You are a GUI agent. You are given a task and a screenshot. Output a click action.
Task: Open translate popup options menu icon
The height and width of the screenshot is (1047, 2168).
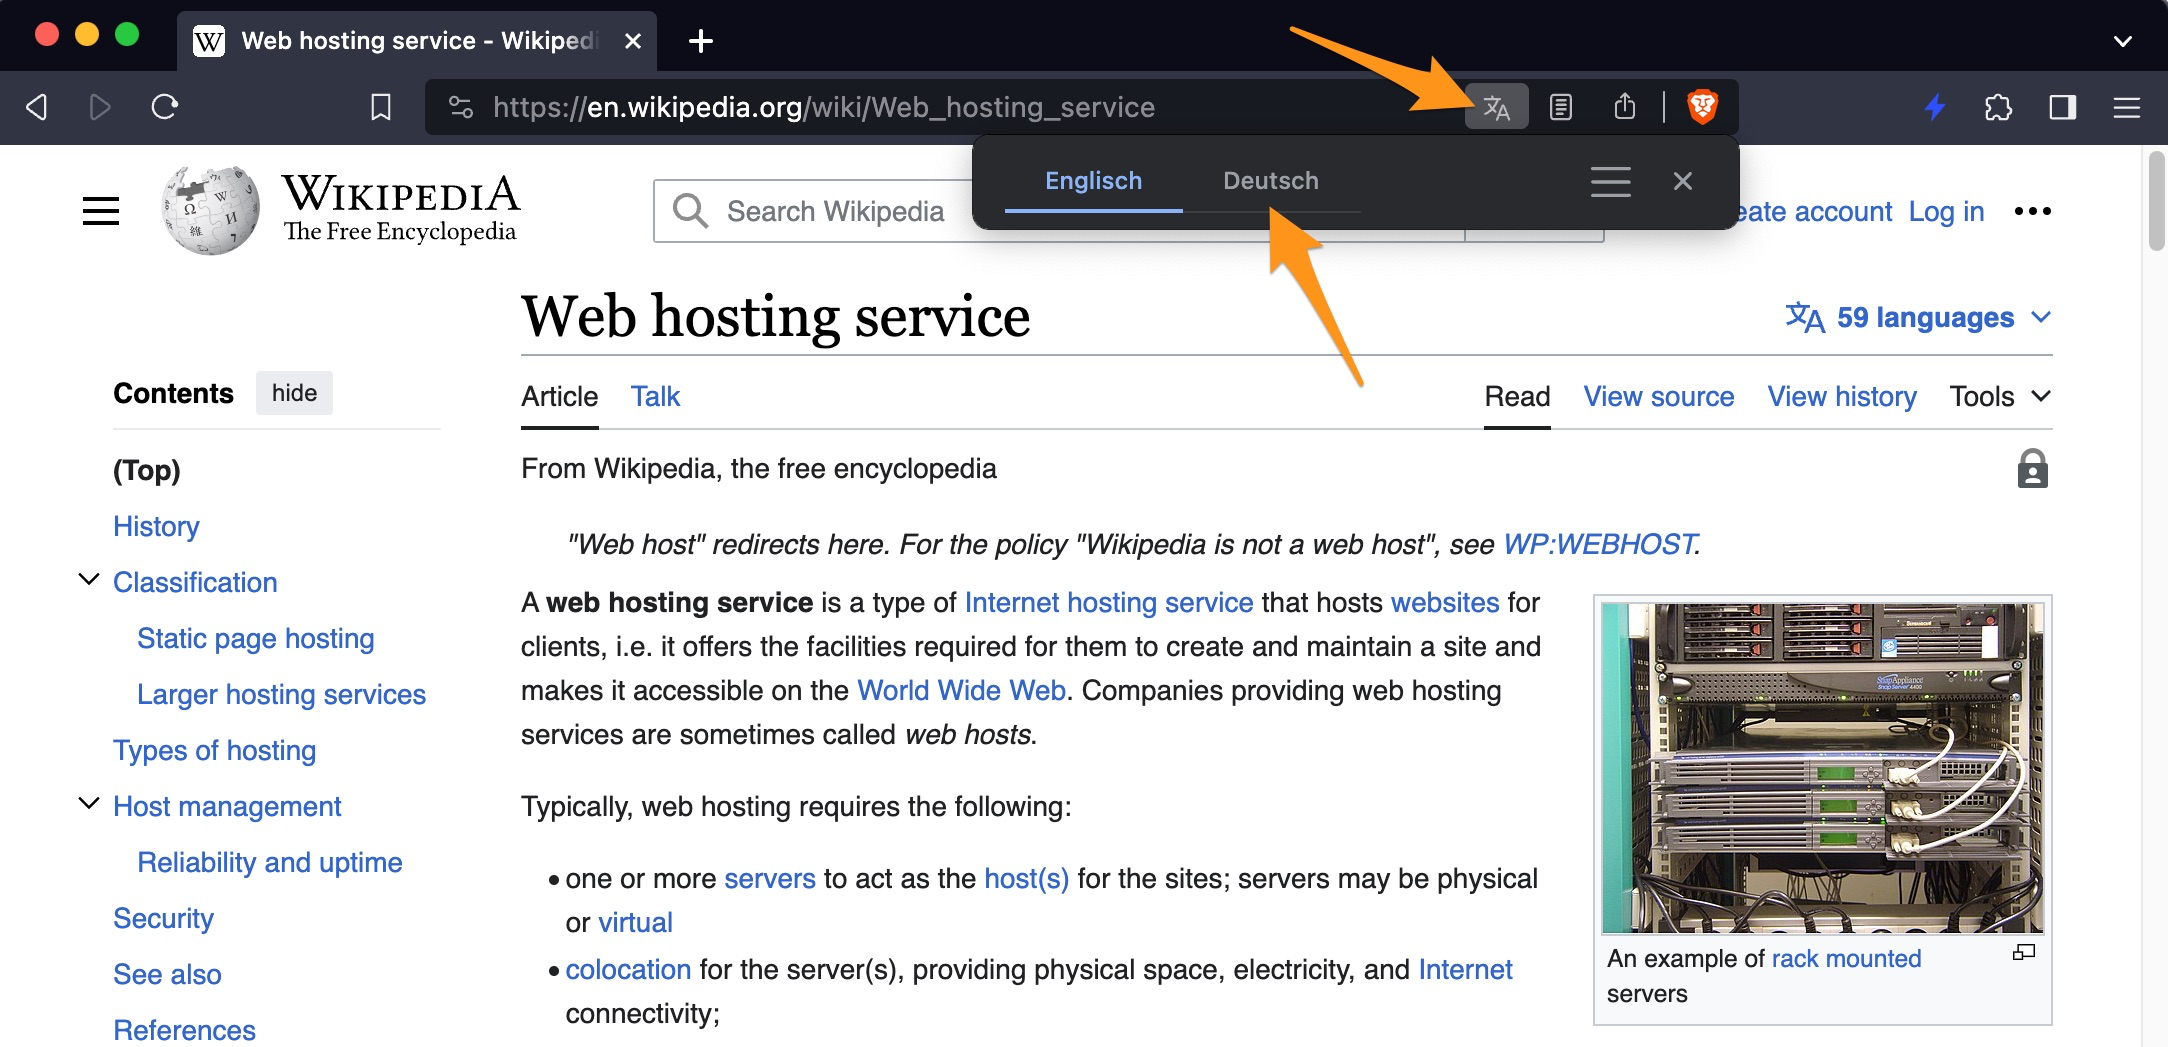point(1611,181)
